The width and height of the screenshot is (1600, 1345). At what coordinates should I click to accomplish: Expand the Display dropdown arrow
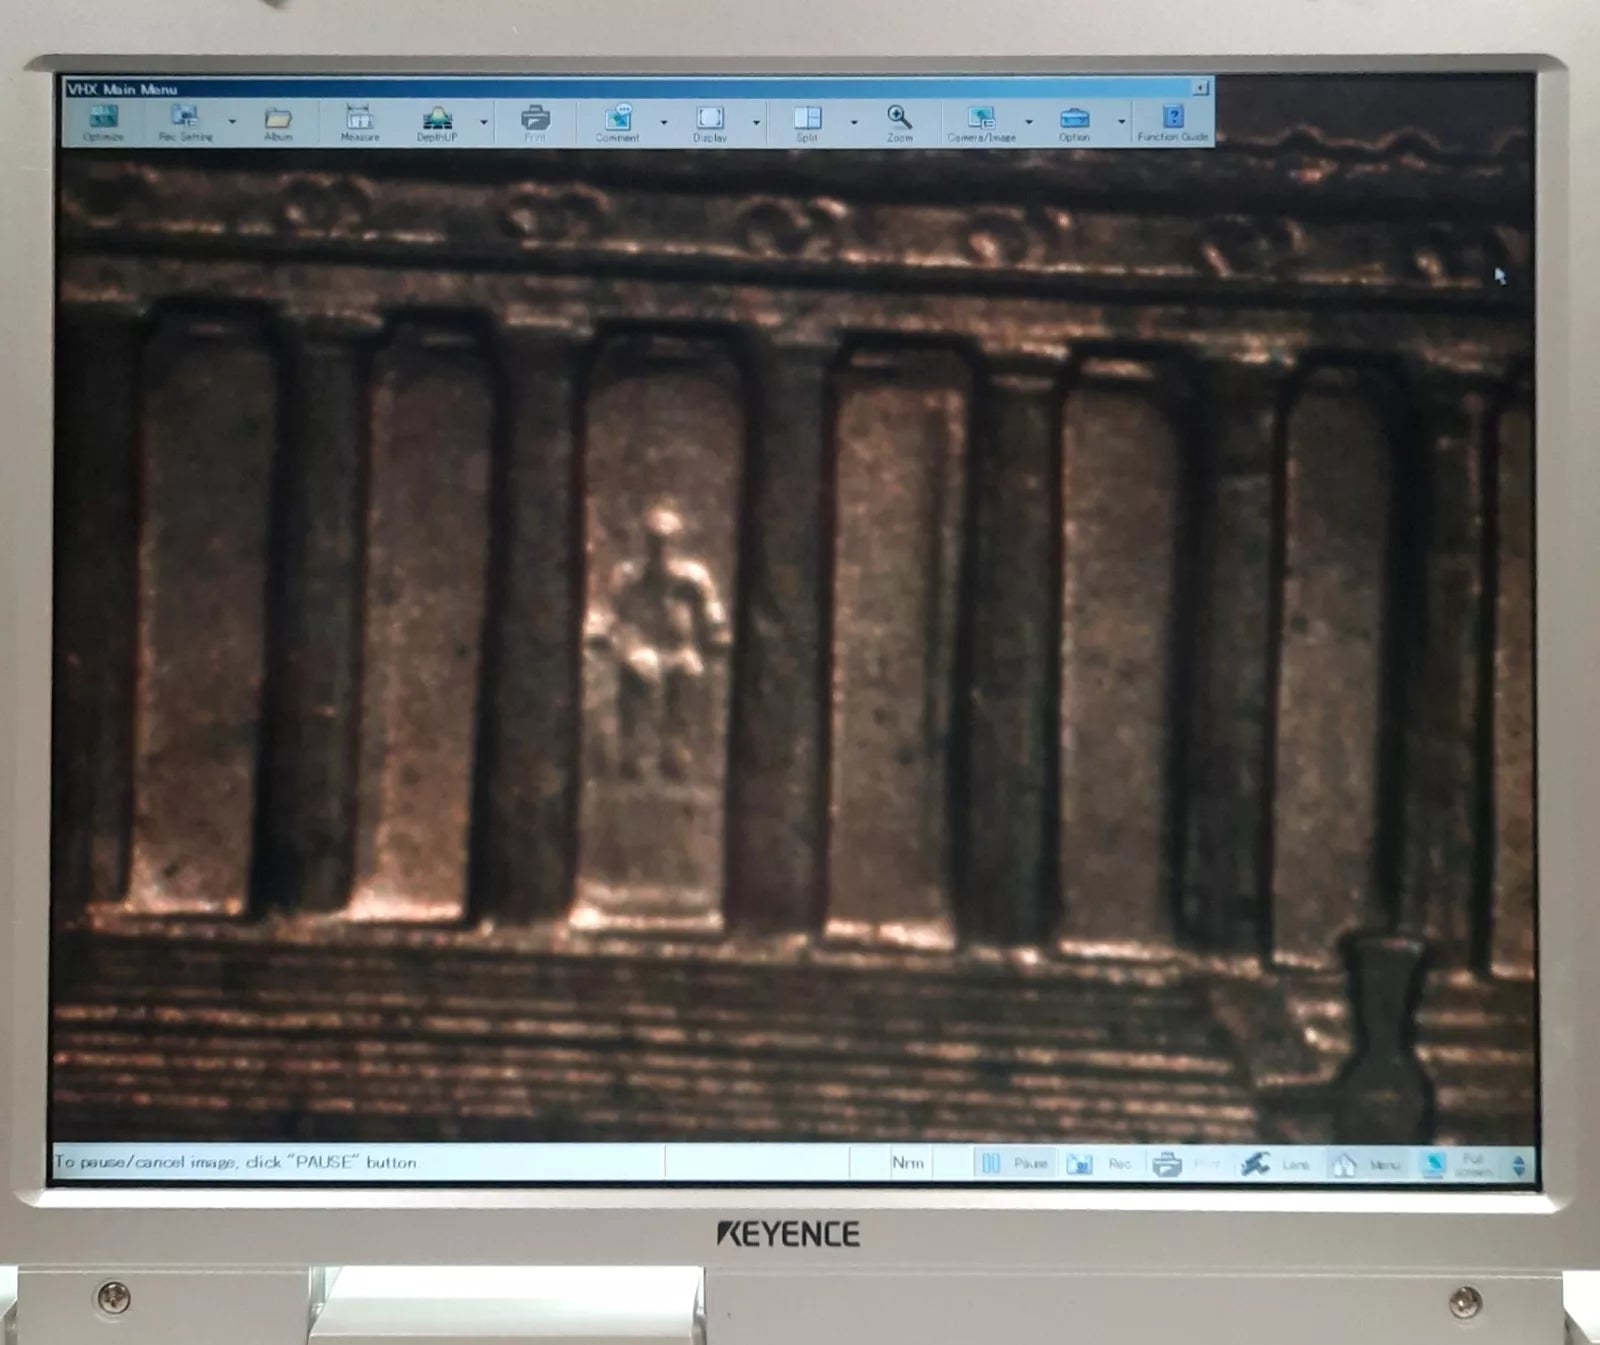tap(756, 122)
